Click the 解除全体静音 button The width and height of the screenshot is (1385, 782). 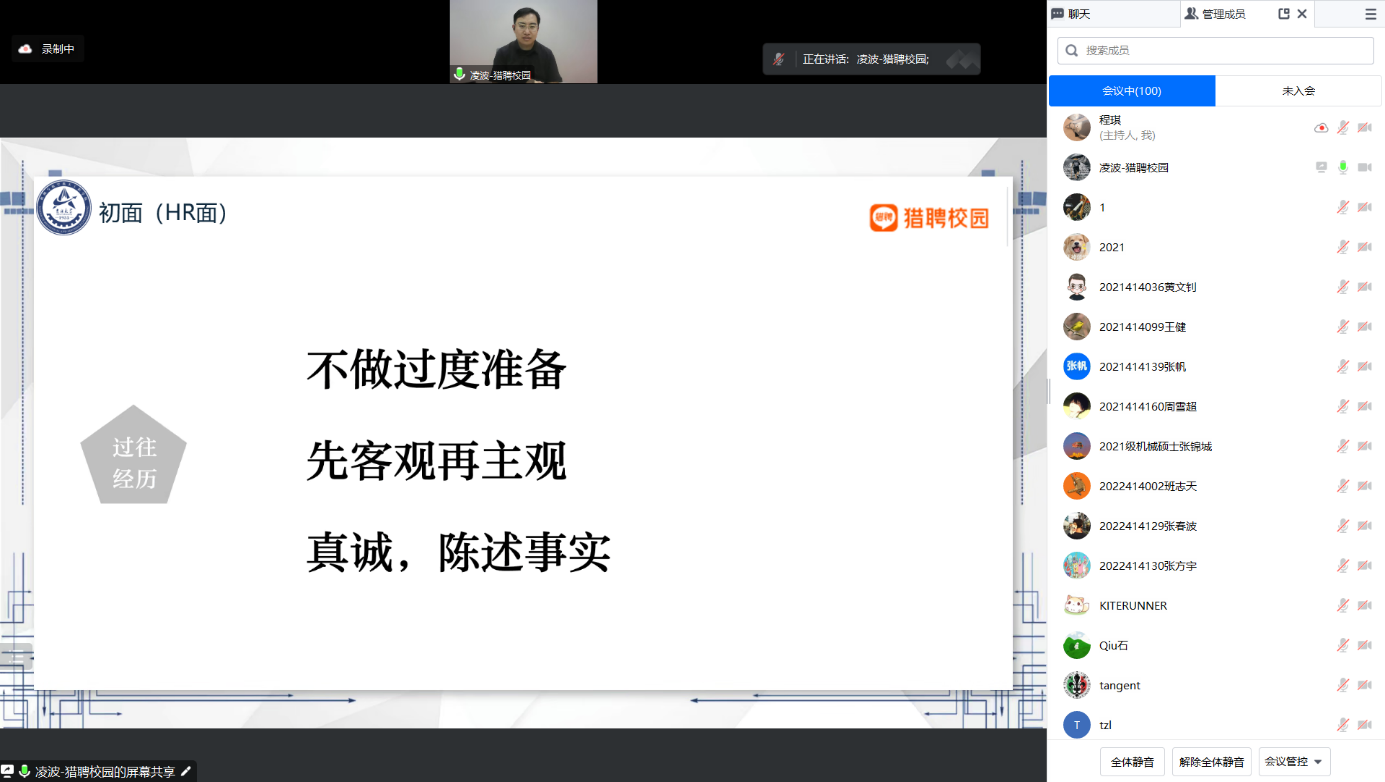pyautogui.click(x=1211, y=762)
